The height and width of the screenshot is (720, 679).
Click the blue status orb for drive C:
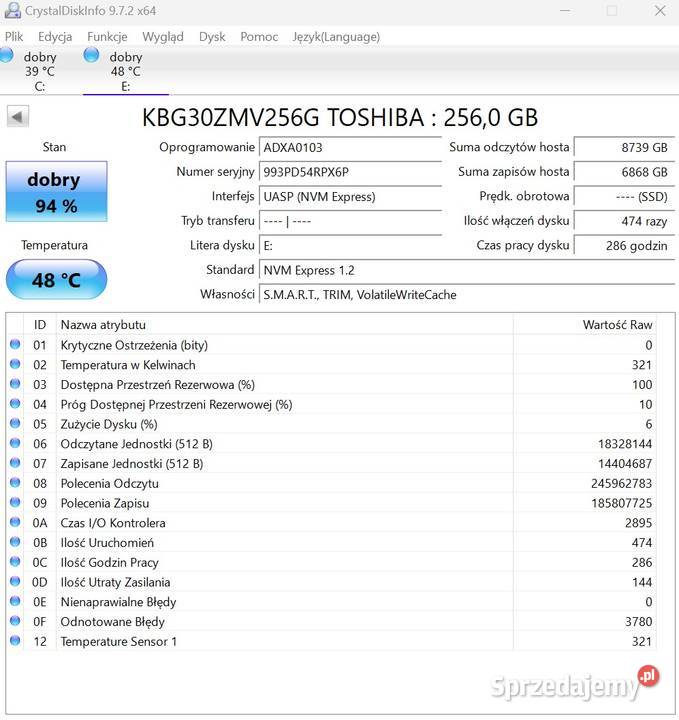(6, 55)
